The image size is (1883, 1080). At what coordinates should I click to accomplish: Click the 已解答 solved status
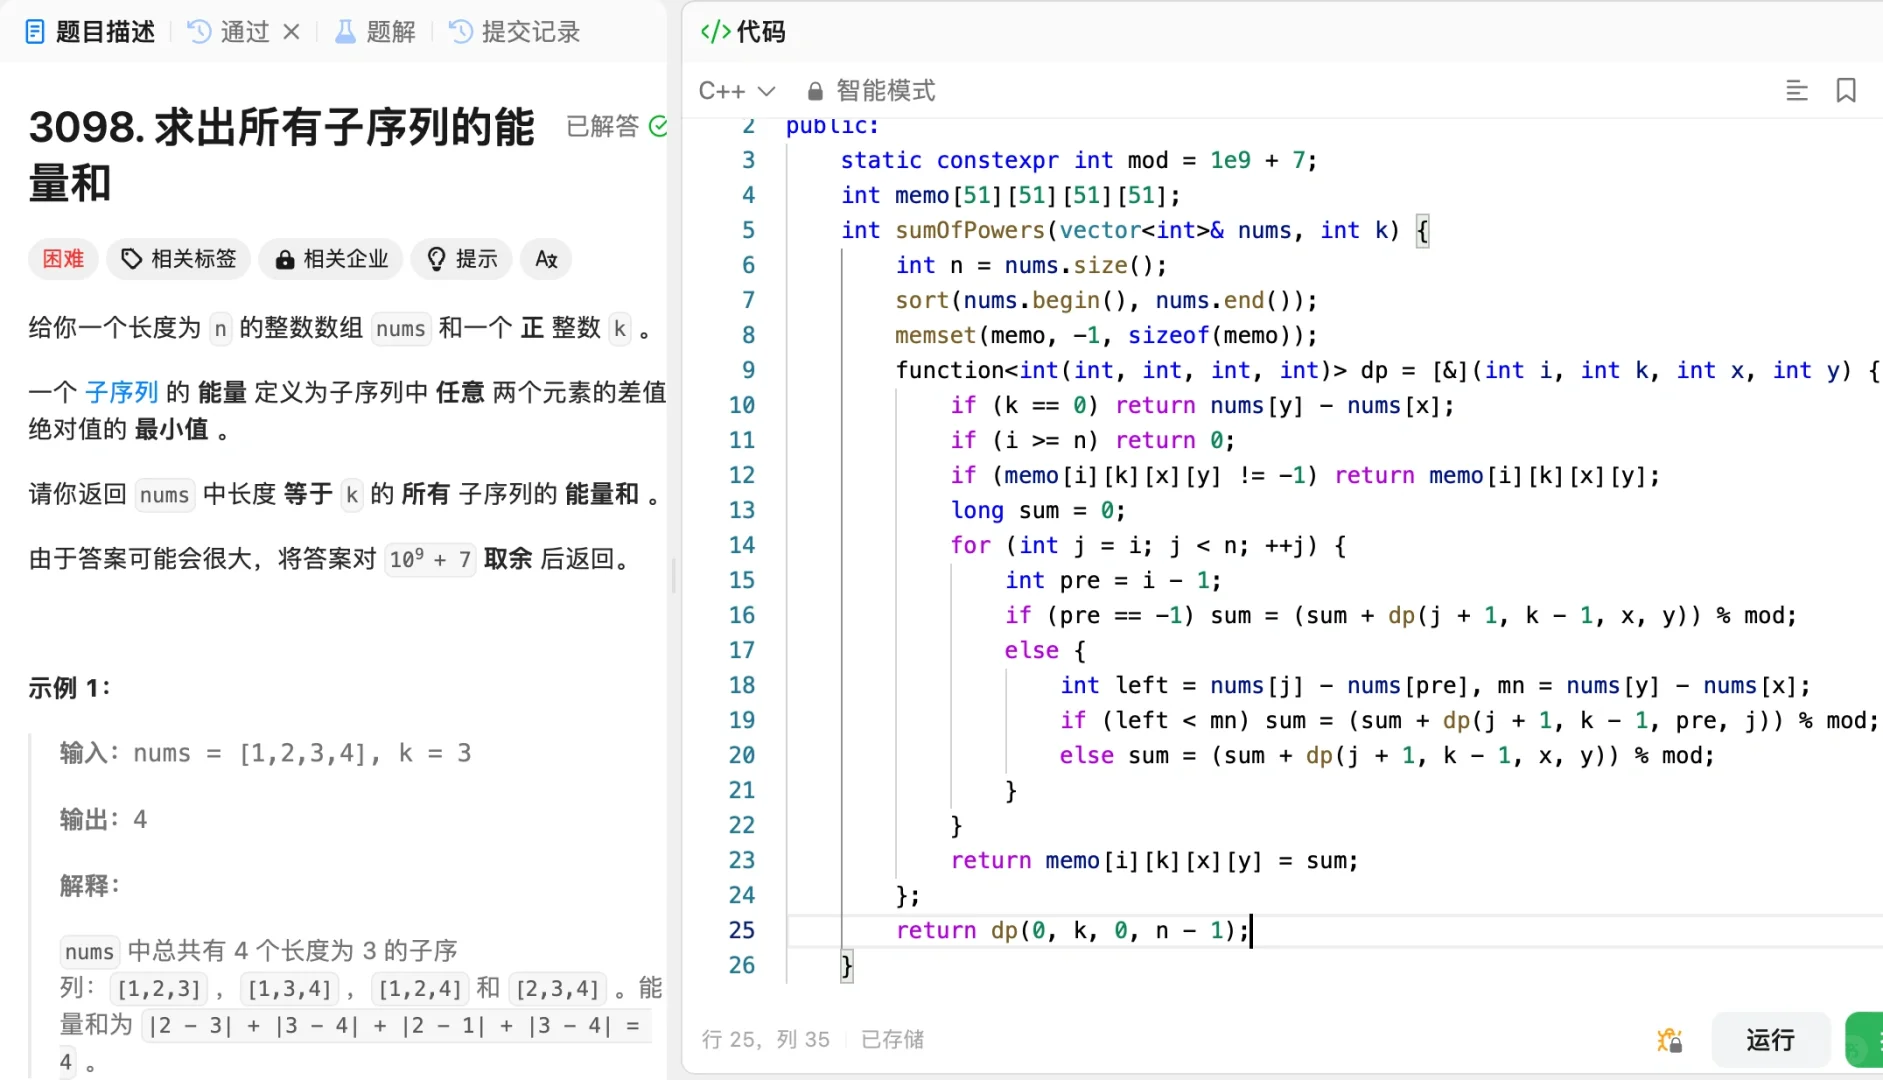pyautogui.click(x=602, y=126)
